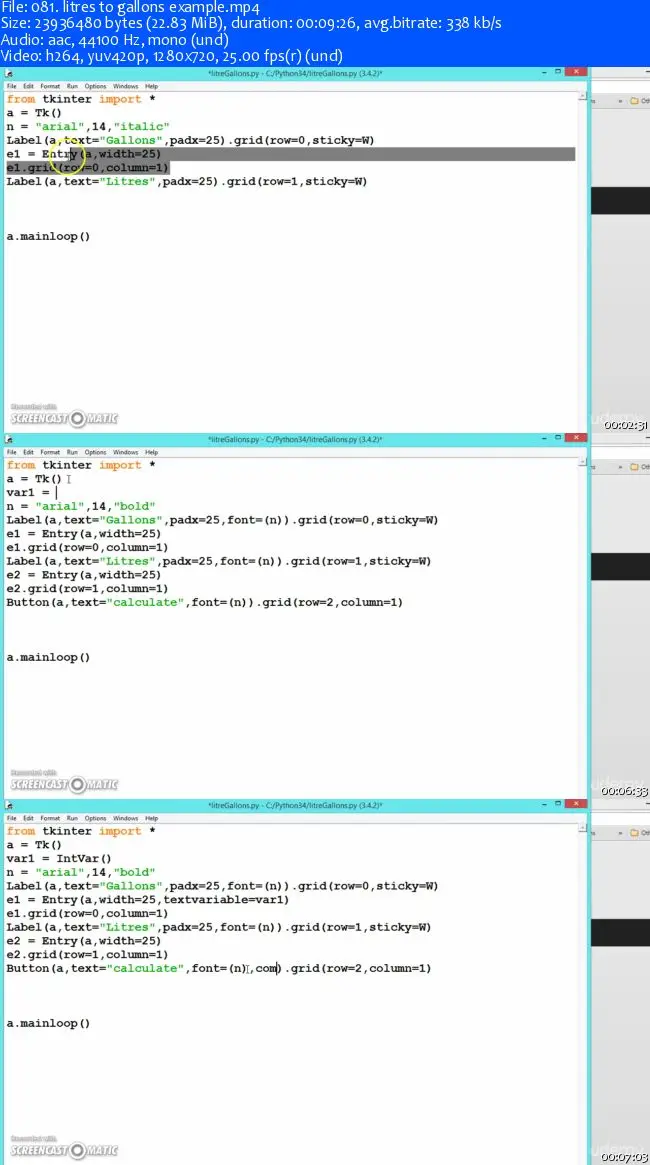Image resolution: width=650 pixels, height=1165 pixels.
Task: Click the IDLE window icon in the 00:02:31 frame
Action: point(9,74)
